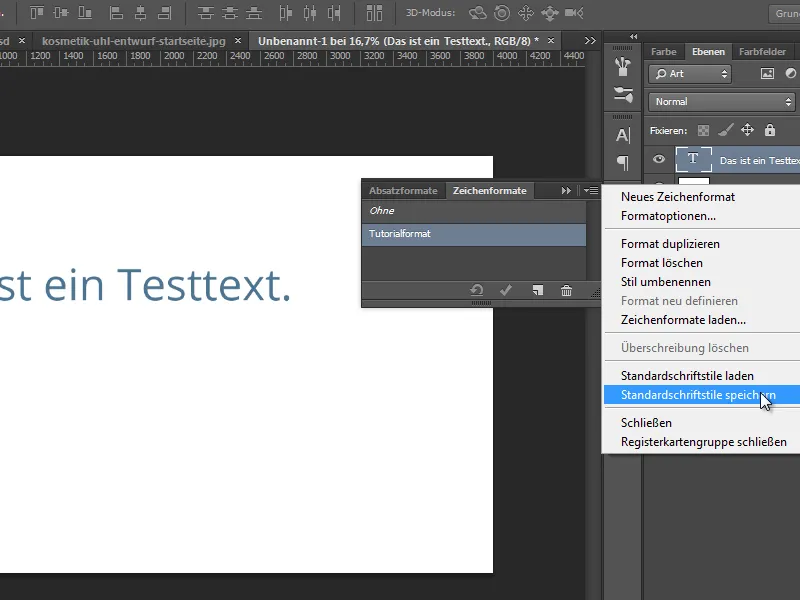
Task: Switch to the Farbe tab
Action: click(x=663, y=52)
